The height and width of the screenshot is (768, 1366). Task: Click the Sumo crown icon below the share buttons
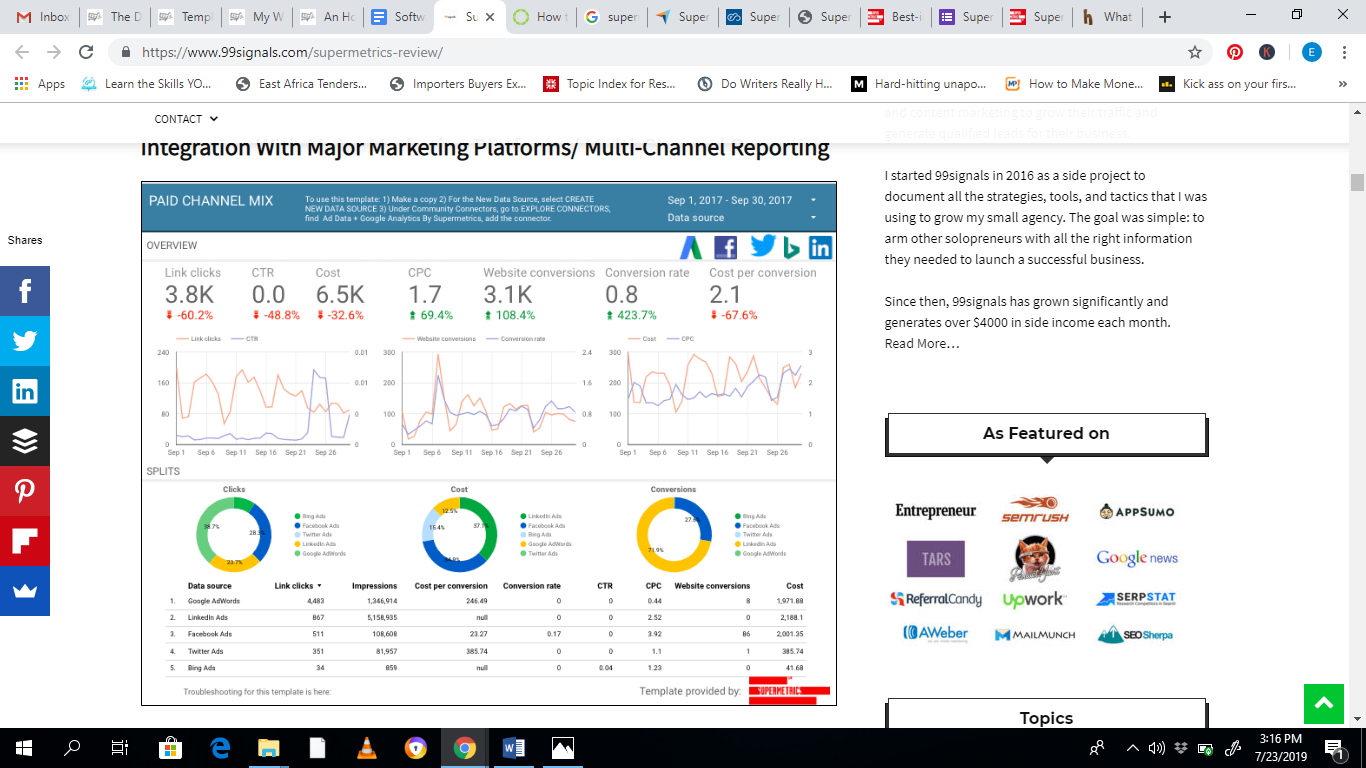point(25,591)
